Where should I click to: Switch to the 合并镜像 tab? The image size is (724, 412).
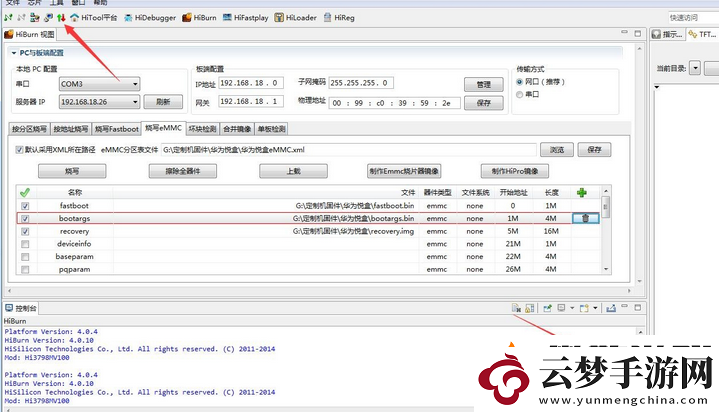pyautogui.click(x=237, y=129)
